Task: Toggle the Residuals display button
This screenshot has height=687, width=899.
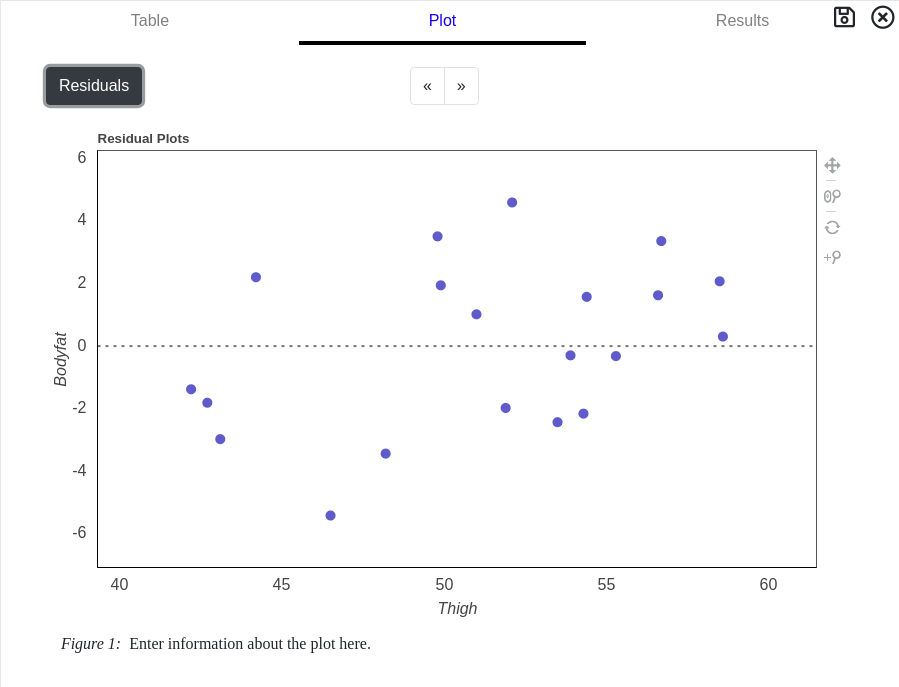Action: (93, 86)
